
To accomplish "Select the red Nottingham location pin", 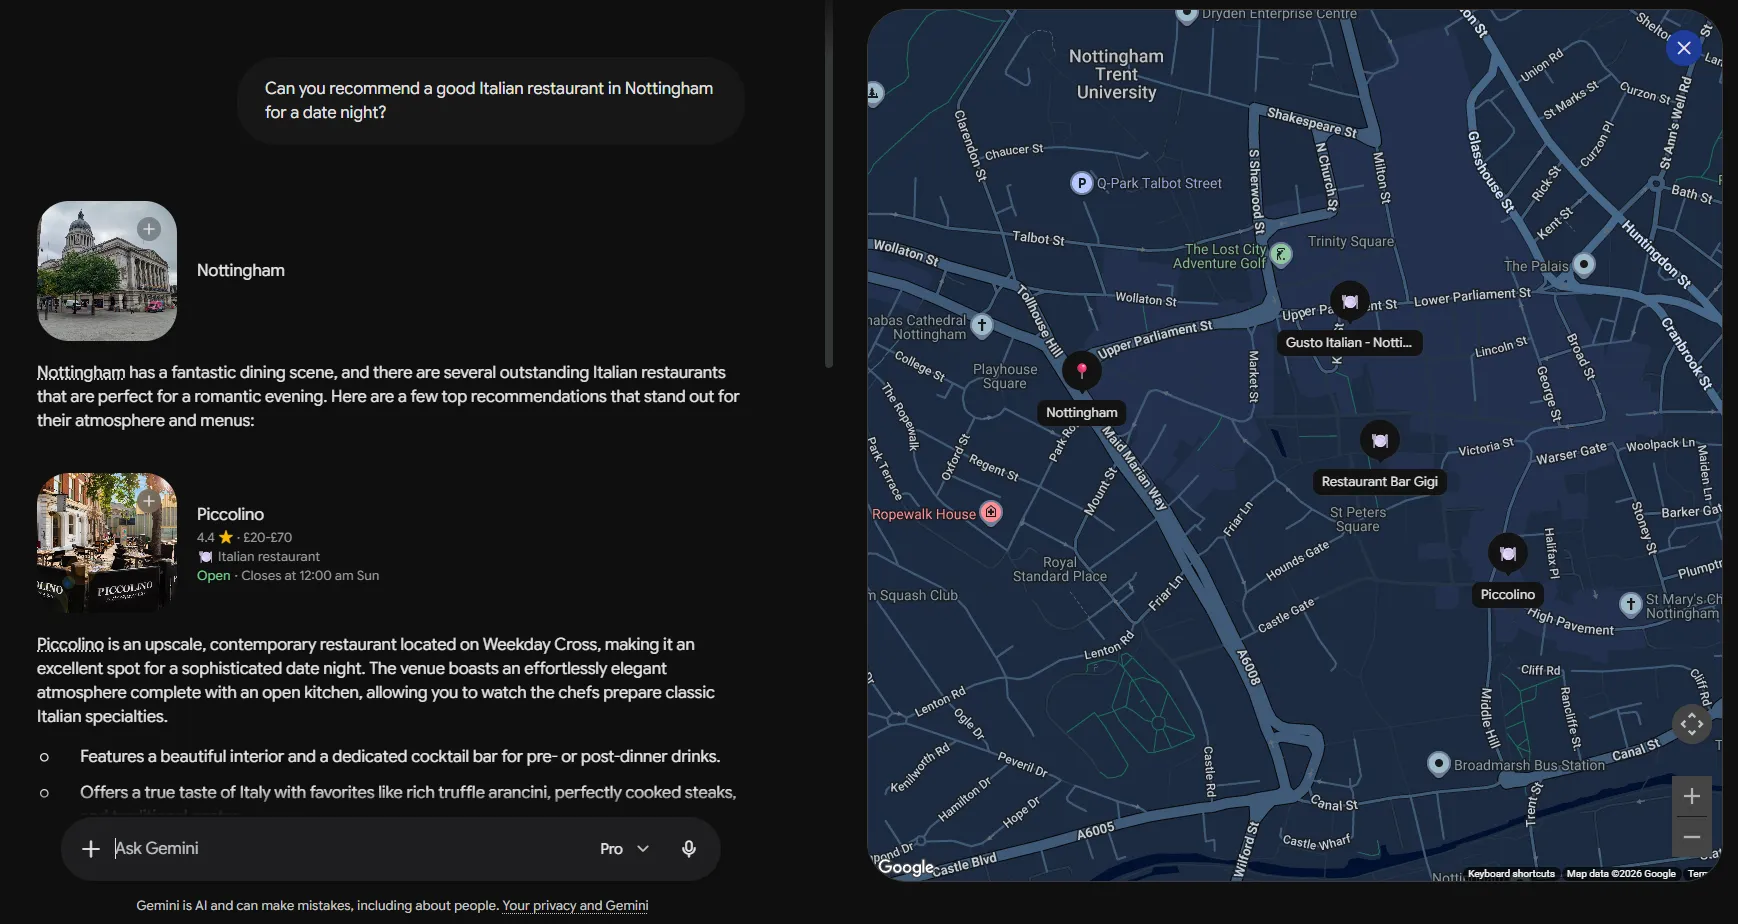I will [1082, 371].
